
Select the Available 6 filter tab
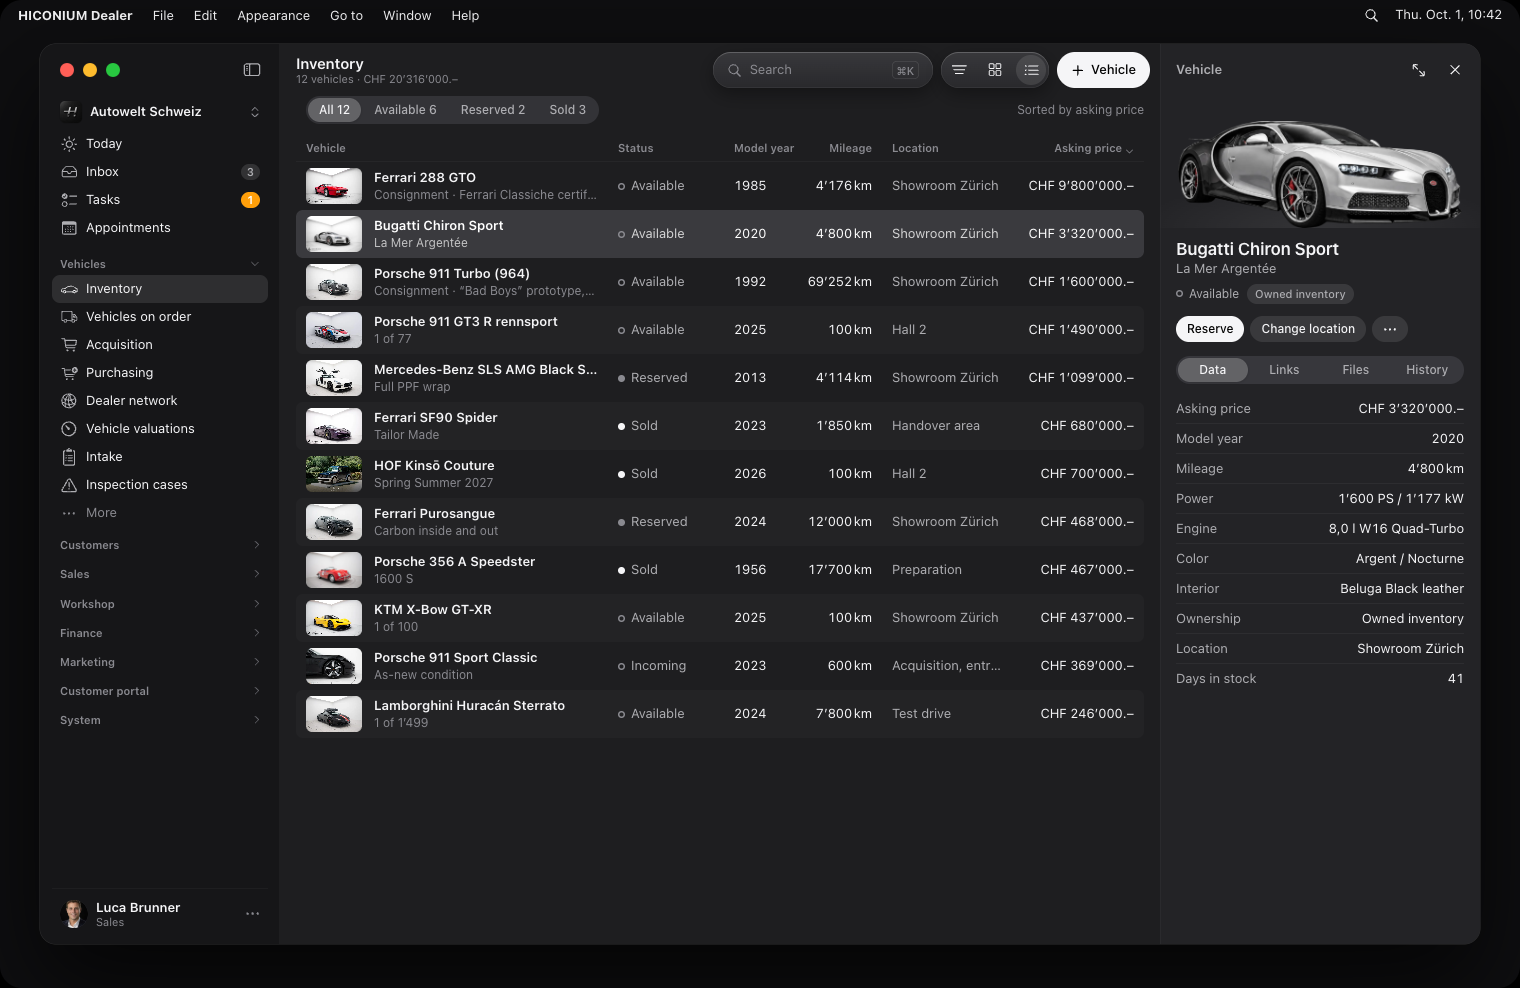[405, 110]
